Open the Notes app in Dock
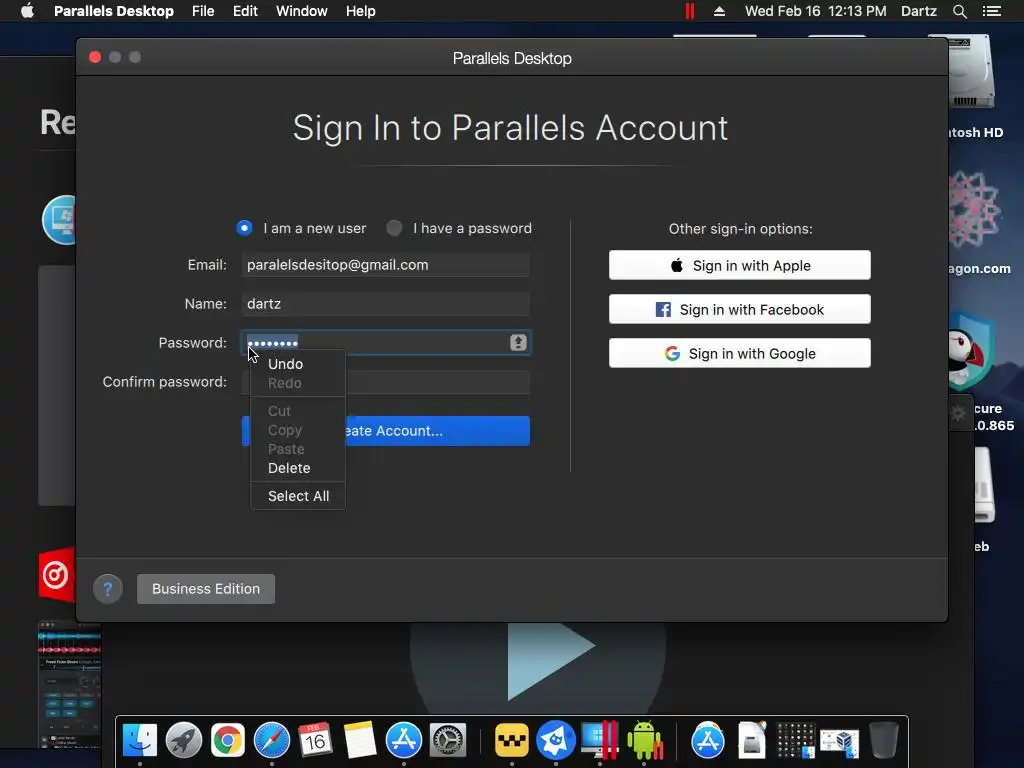Image resolution: width=1024 pixels, height=768 pixels. [x=360, y=741]
